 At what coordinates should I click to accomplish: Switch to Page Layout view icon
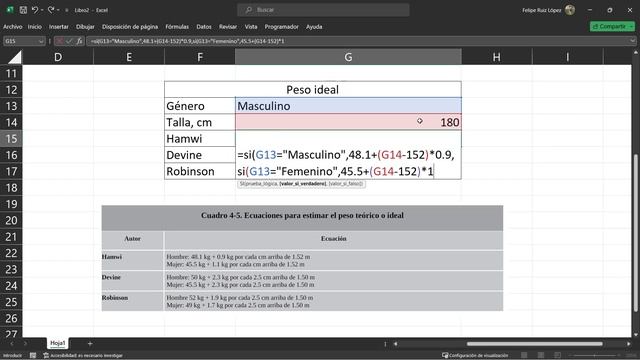pos(541,356)
